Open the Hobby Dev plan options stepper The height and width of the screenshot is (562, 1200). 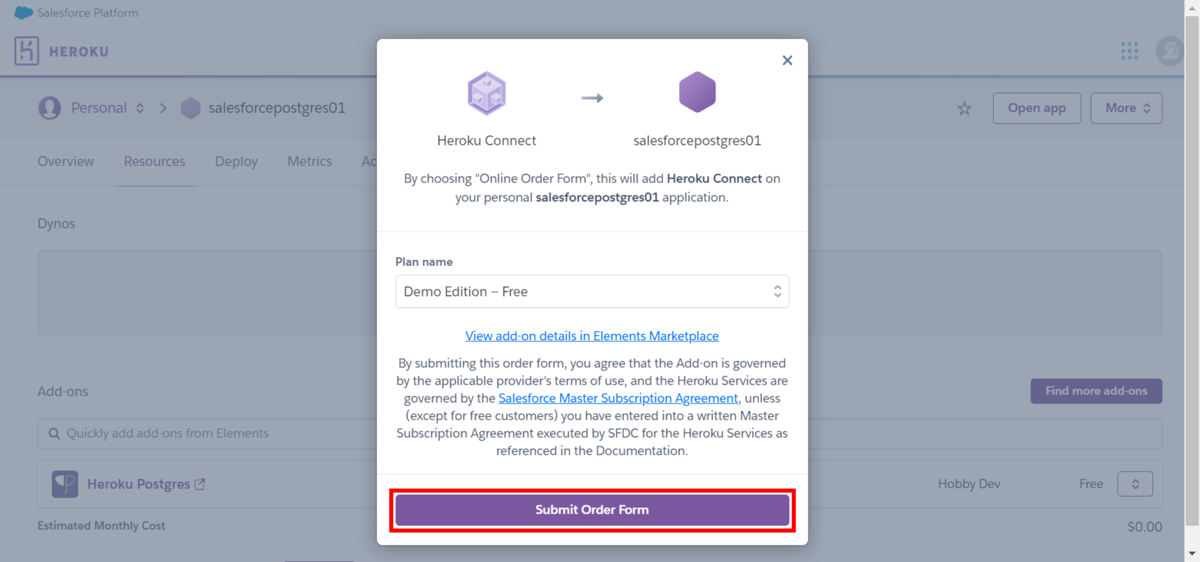pos(1135,484)
